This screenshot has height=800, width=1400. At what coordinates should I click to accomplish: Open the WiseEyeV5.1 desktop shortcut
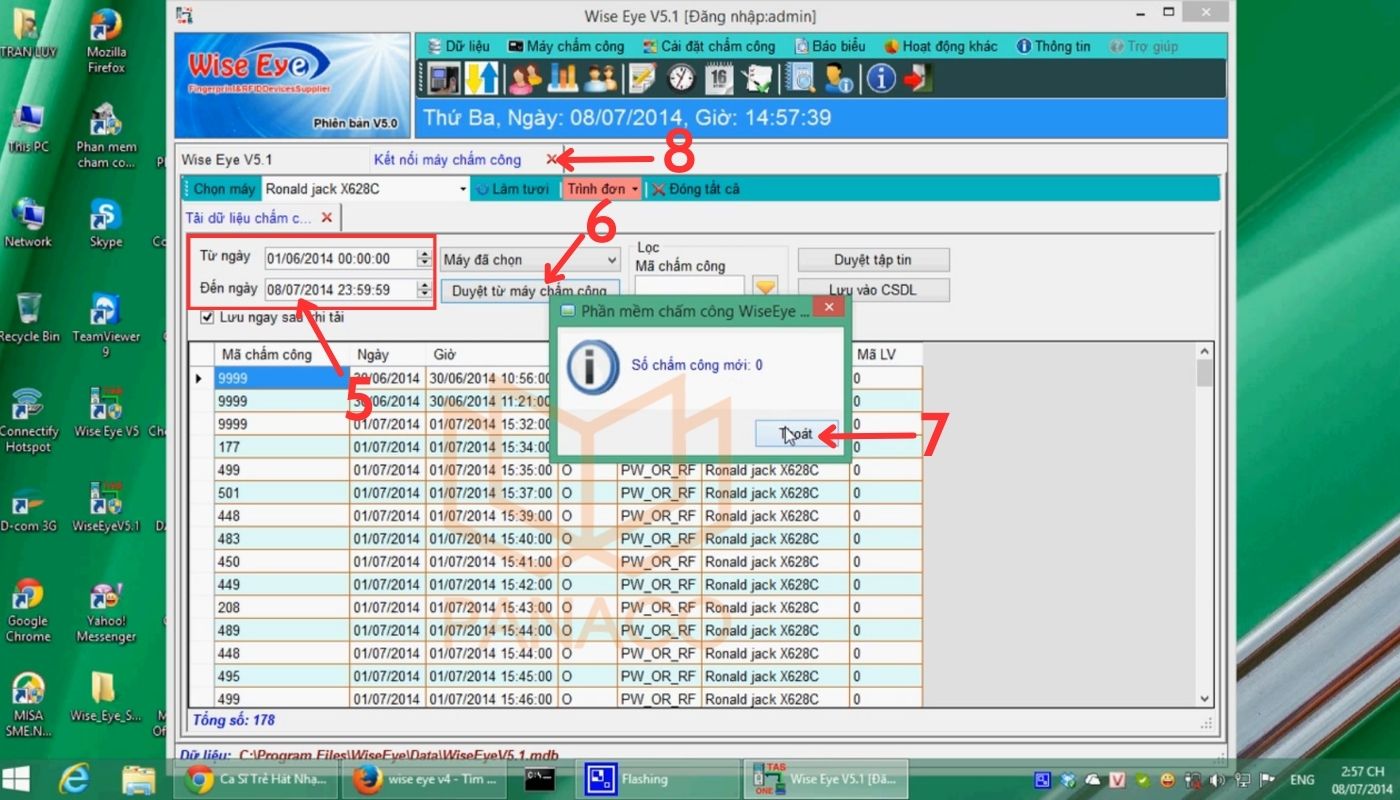tap(106, 508)
